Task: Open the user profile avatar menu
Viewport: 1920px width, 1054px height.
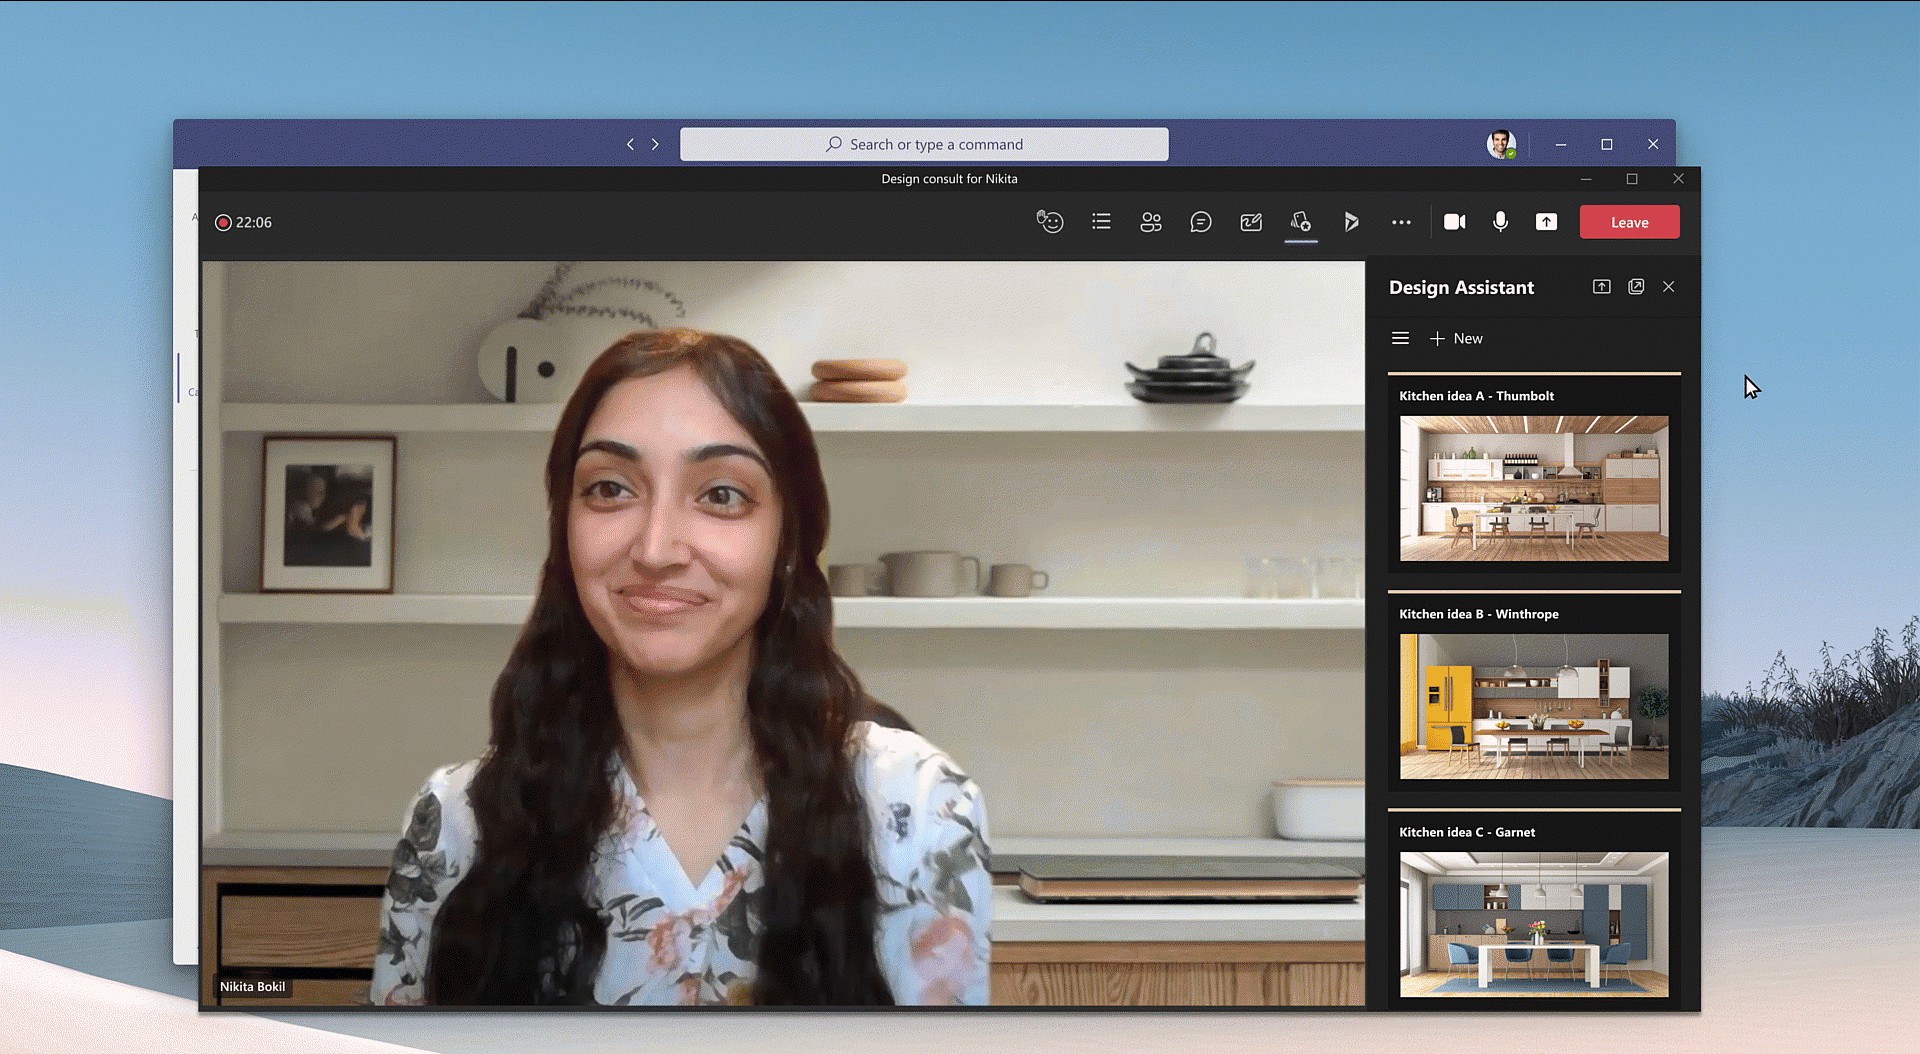Action: coord(1500,145)
